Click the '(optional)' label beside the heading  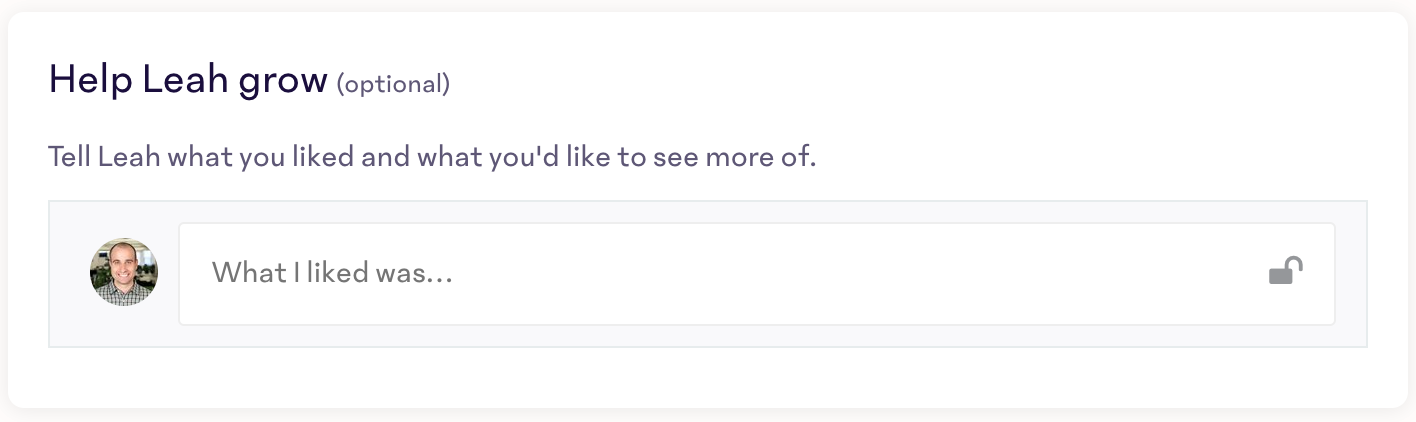[x=393, y=84]
